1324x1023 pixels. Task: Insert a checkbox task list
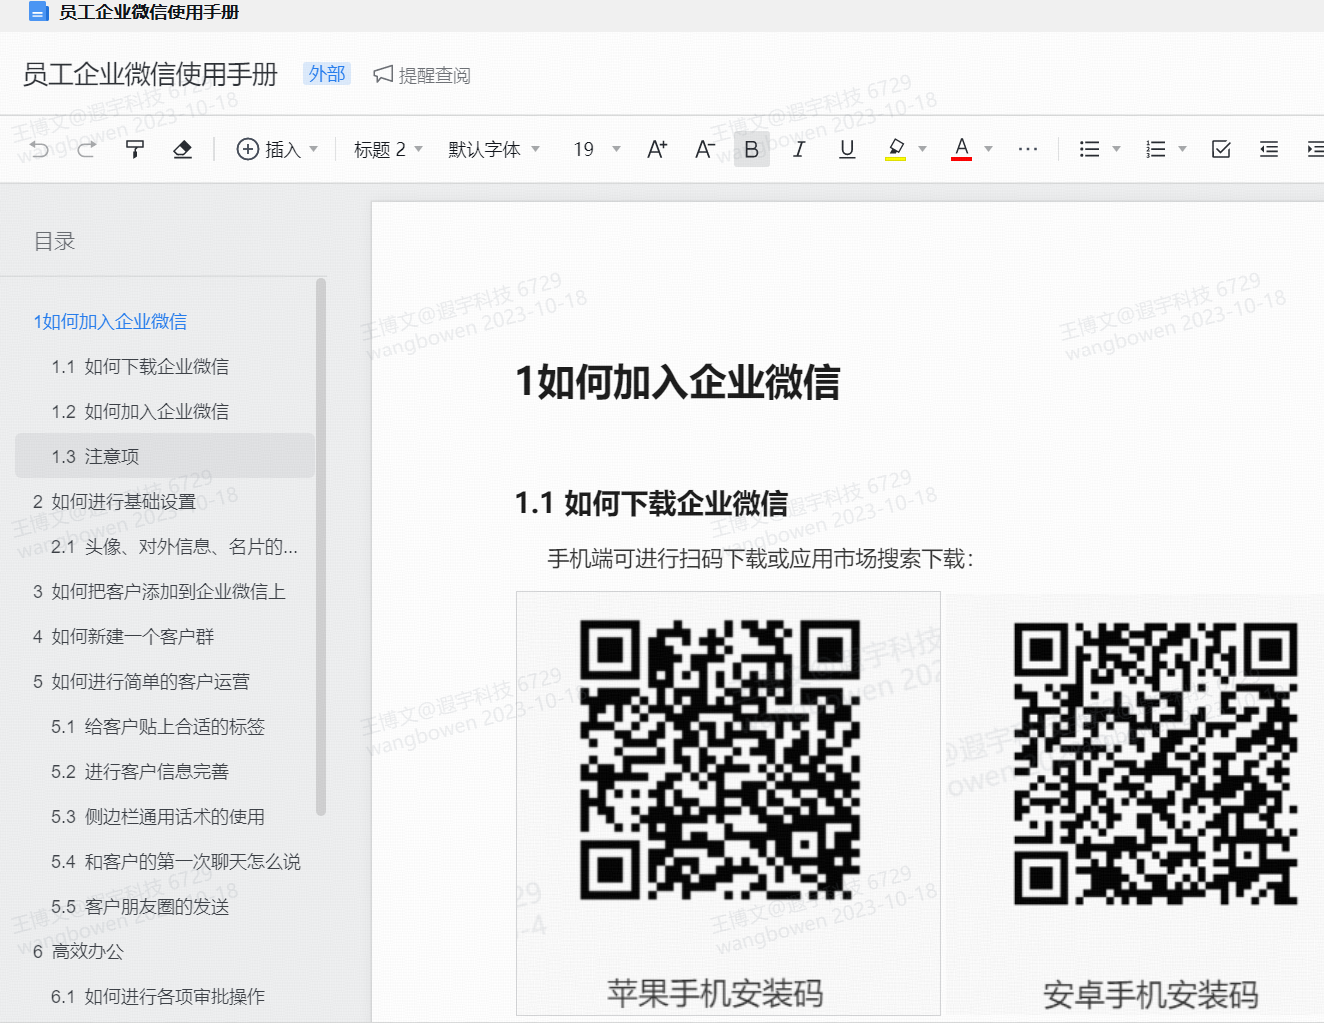click(x=1221, y=149)
